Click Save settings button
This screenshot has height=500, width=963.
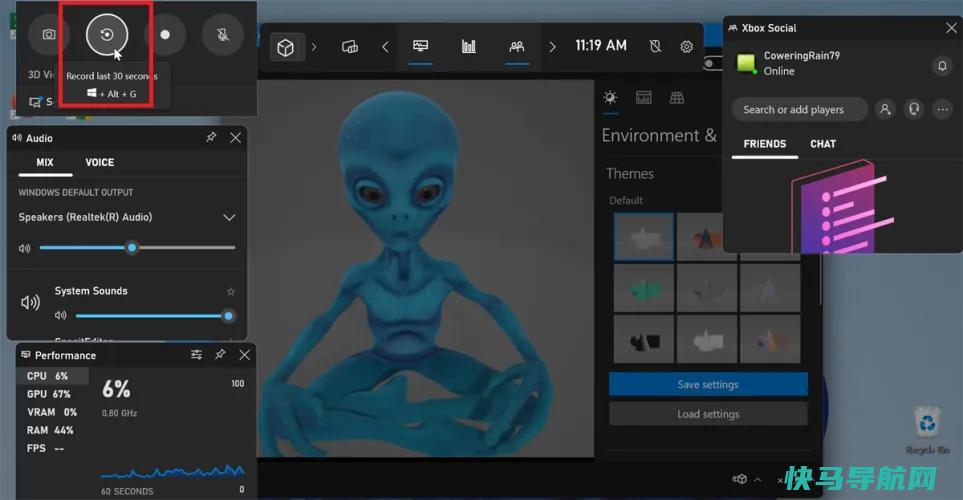coord(708,384)
